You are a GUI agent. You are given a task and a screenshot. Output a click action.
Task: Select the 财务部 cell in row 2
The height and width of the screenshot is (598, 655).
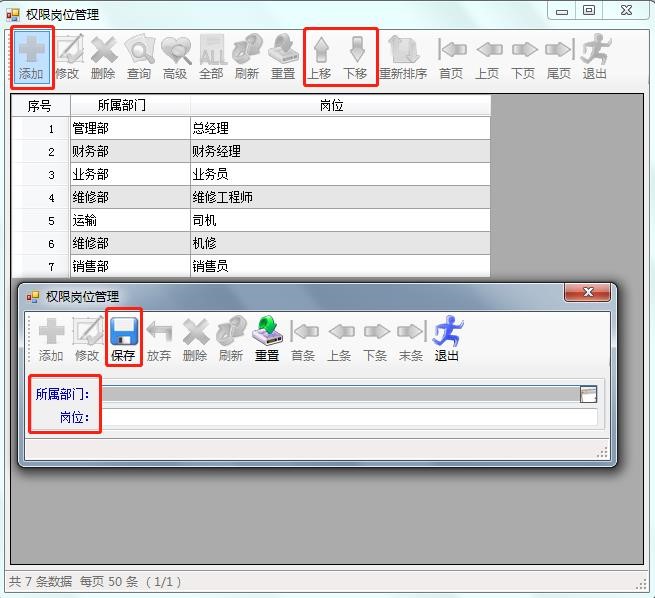click(x=130, y=151)
